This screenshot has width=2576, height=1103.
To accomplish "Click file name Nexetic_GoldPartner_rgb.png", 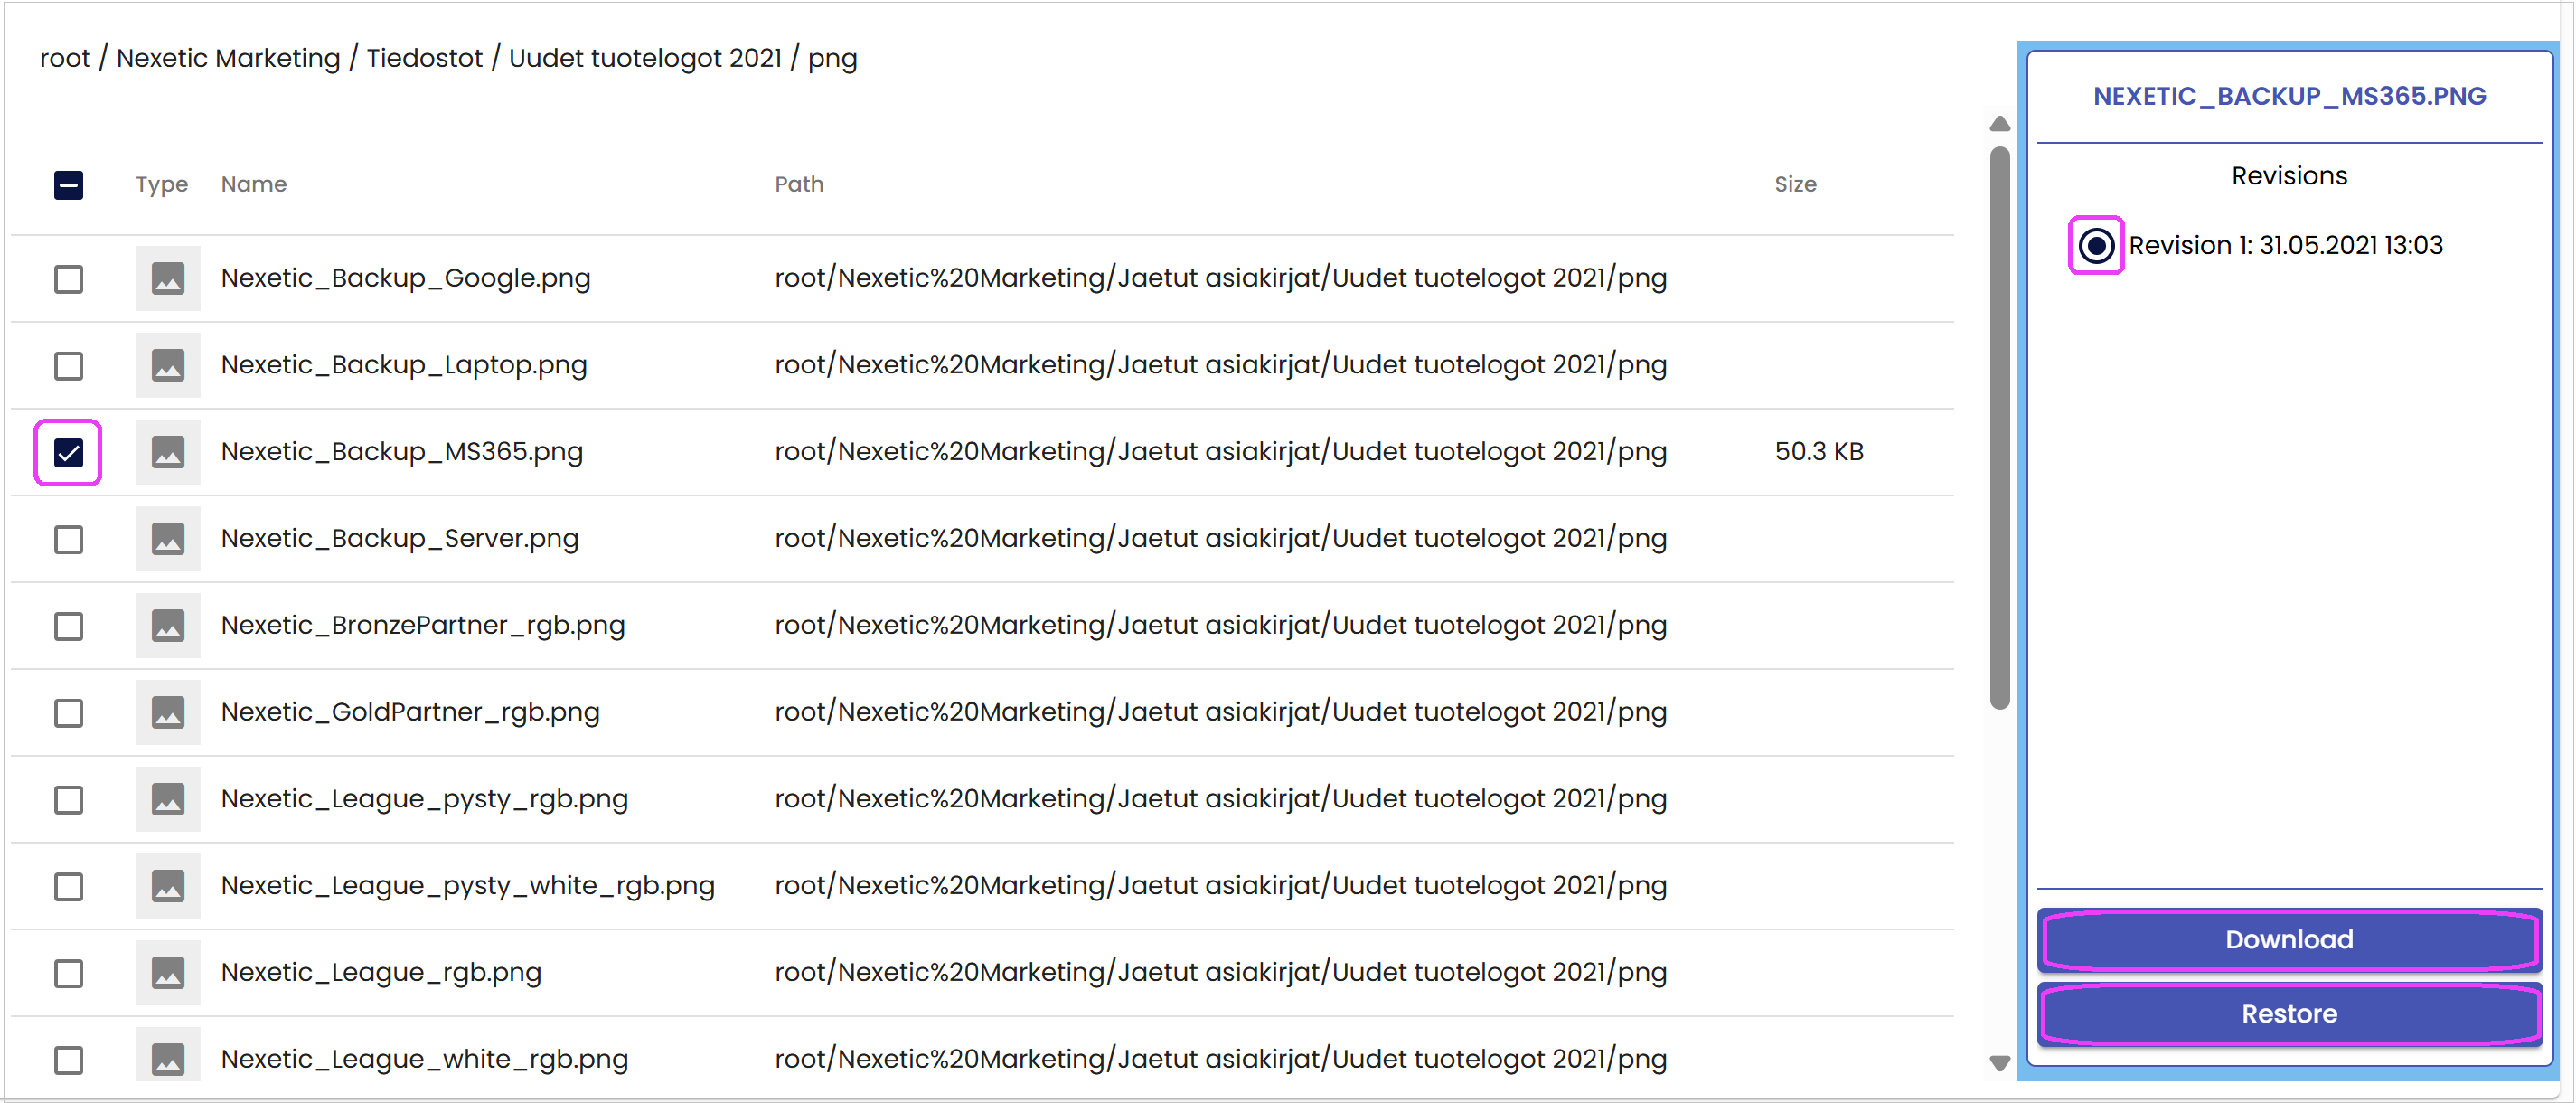I will pyautogui.click(x=410, y=712).
